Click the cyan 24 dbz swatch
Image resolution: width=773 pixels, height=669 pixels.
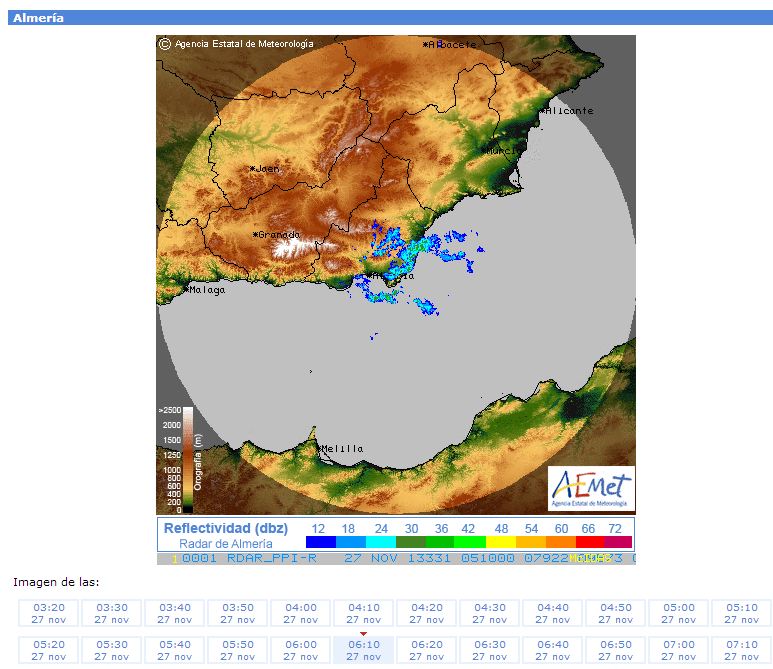point(381,542)
